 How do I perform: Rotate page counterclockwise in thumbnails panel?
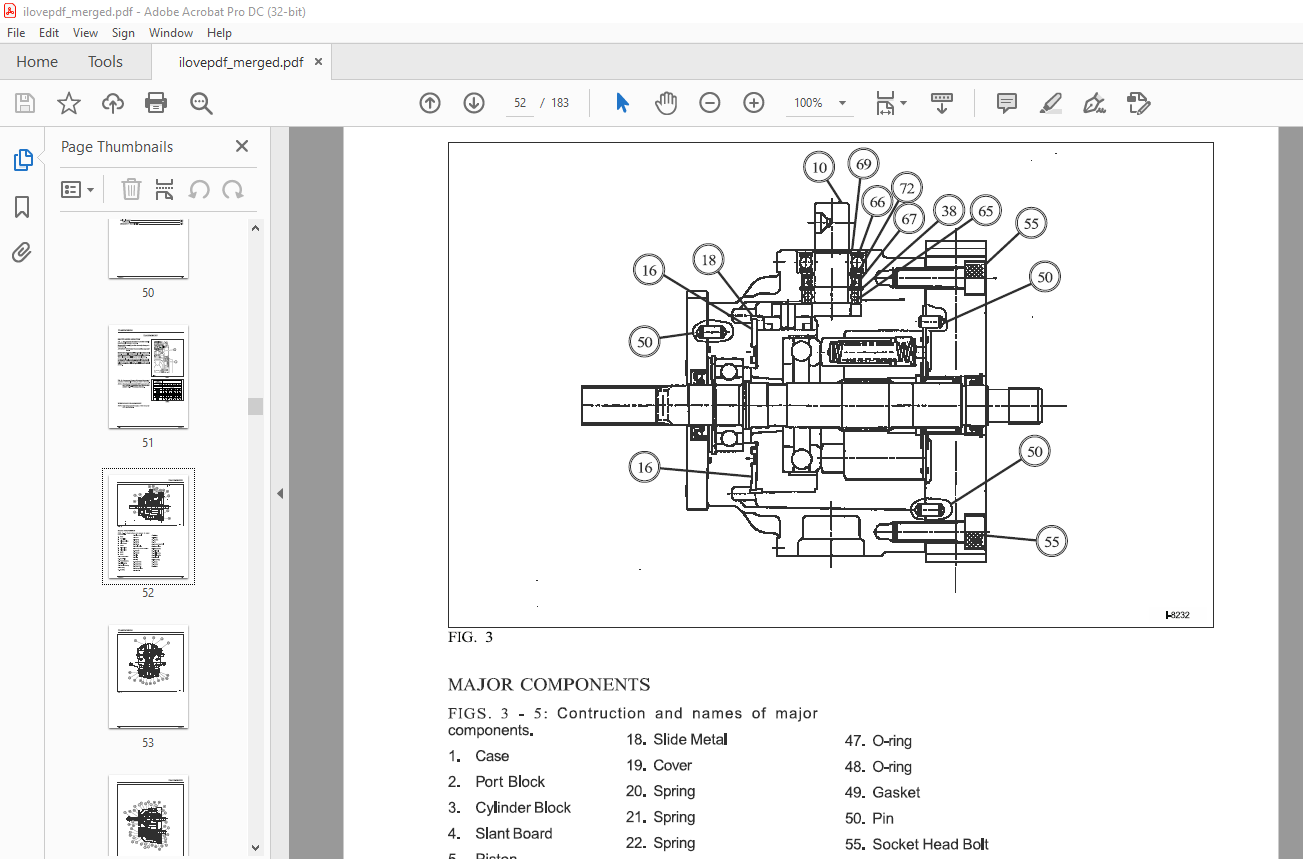[x=199, y=189]
